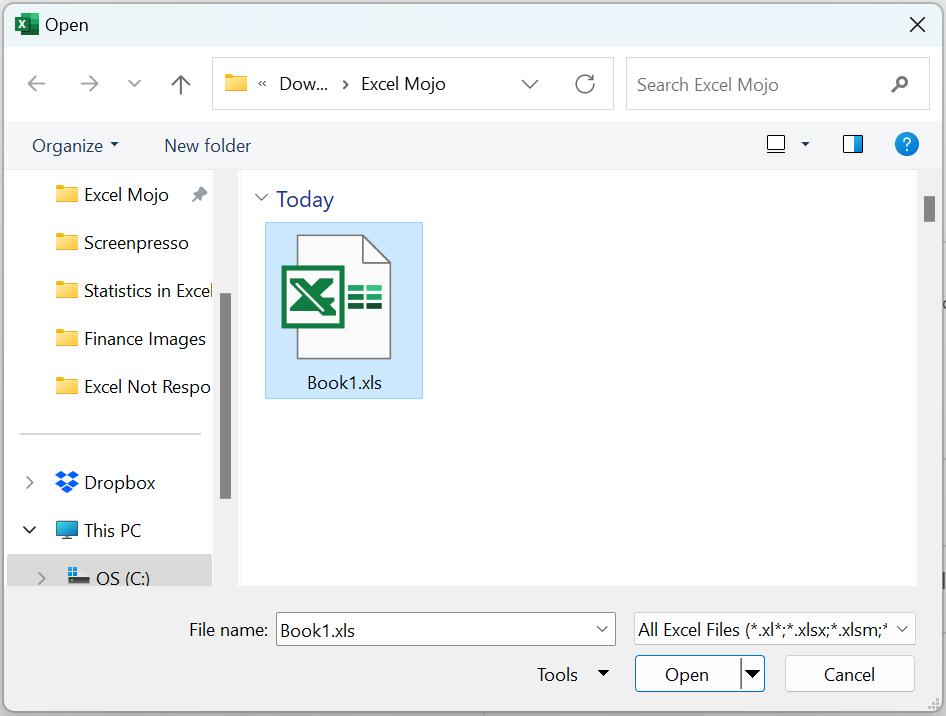Open the Finance Images folder

coord(130,339)
